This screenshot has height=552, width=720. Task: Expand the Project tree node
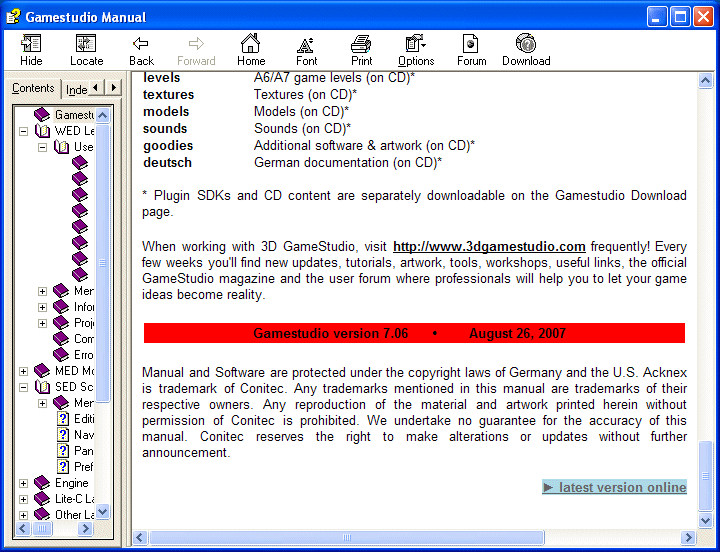(x=42, y=324)
